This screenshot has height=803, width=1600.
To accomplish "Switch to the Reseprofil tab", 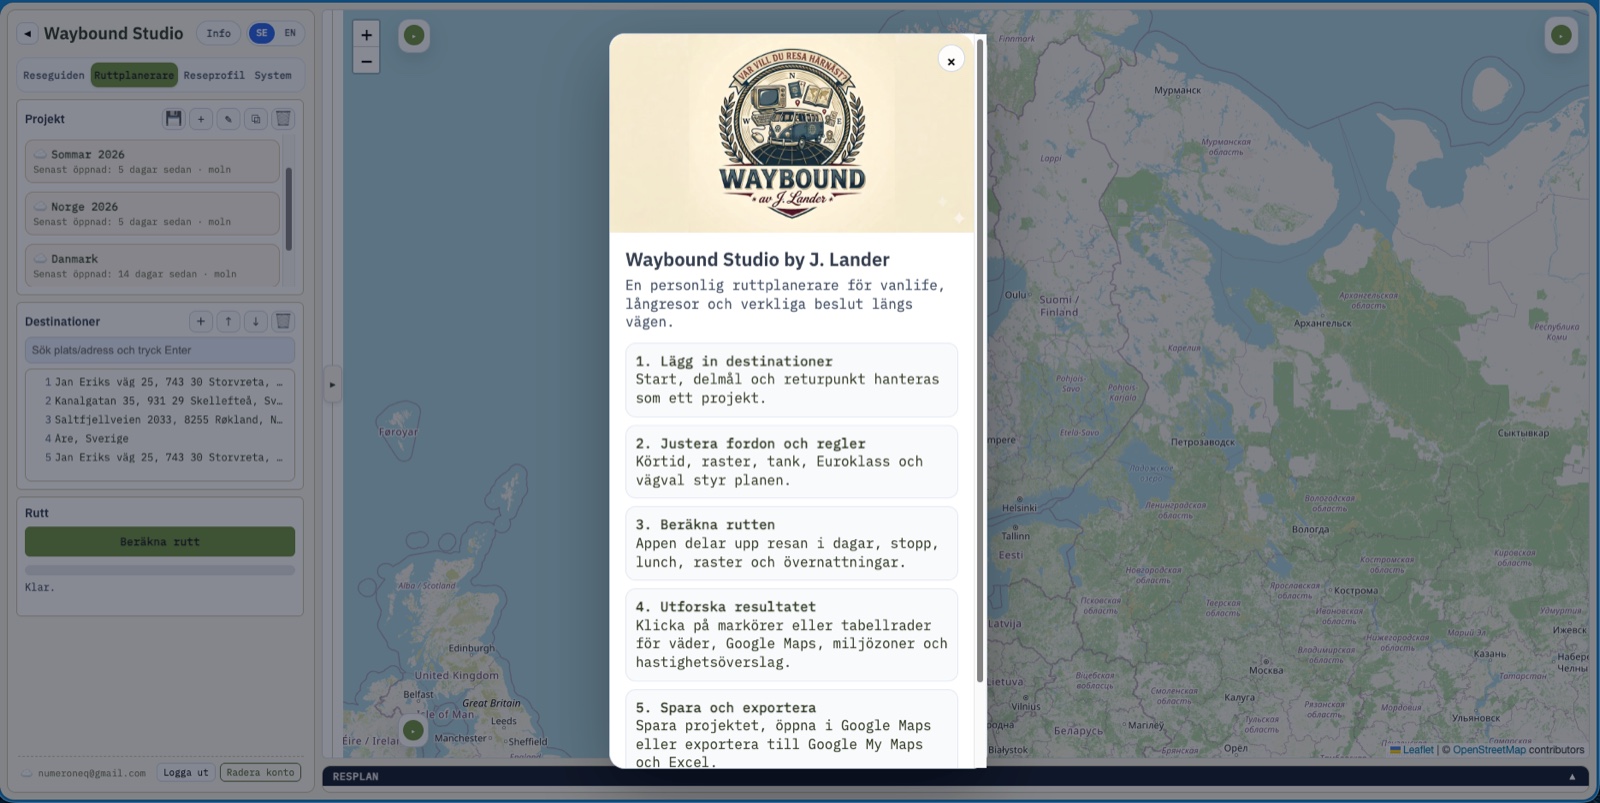I will (x=214, y=75).
